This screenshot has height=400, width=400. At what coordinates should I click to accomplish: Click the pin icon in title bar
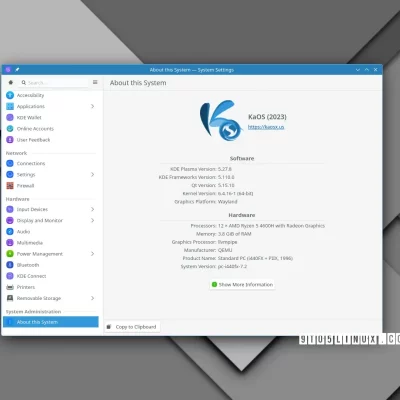pyautogui.click(x=17, y=70)
